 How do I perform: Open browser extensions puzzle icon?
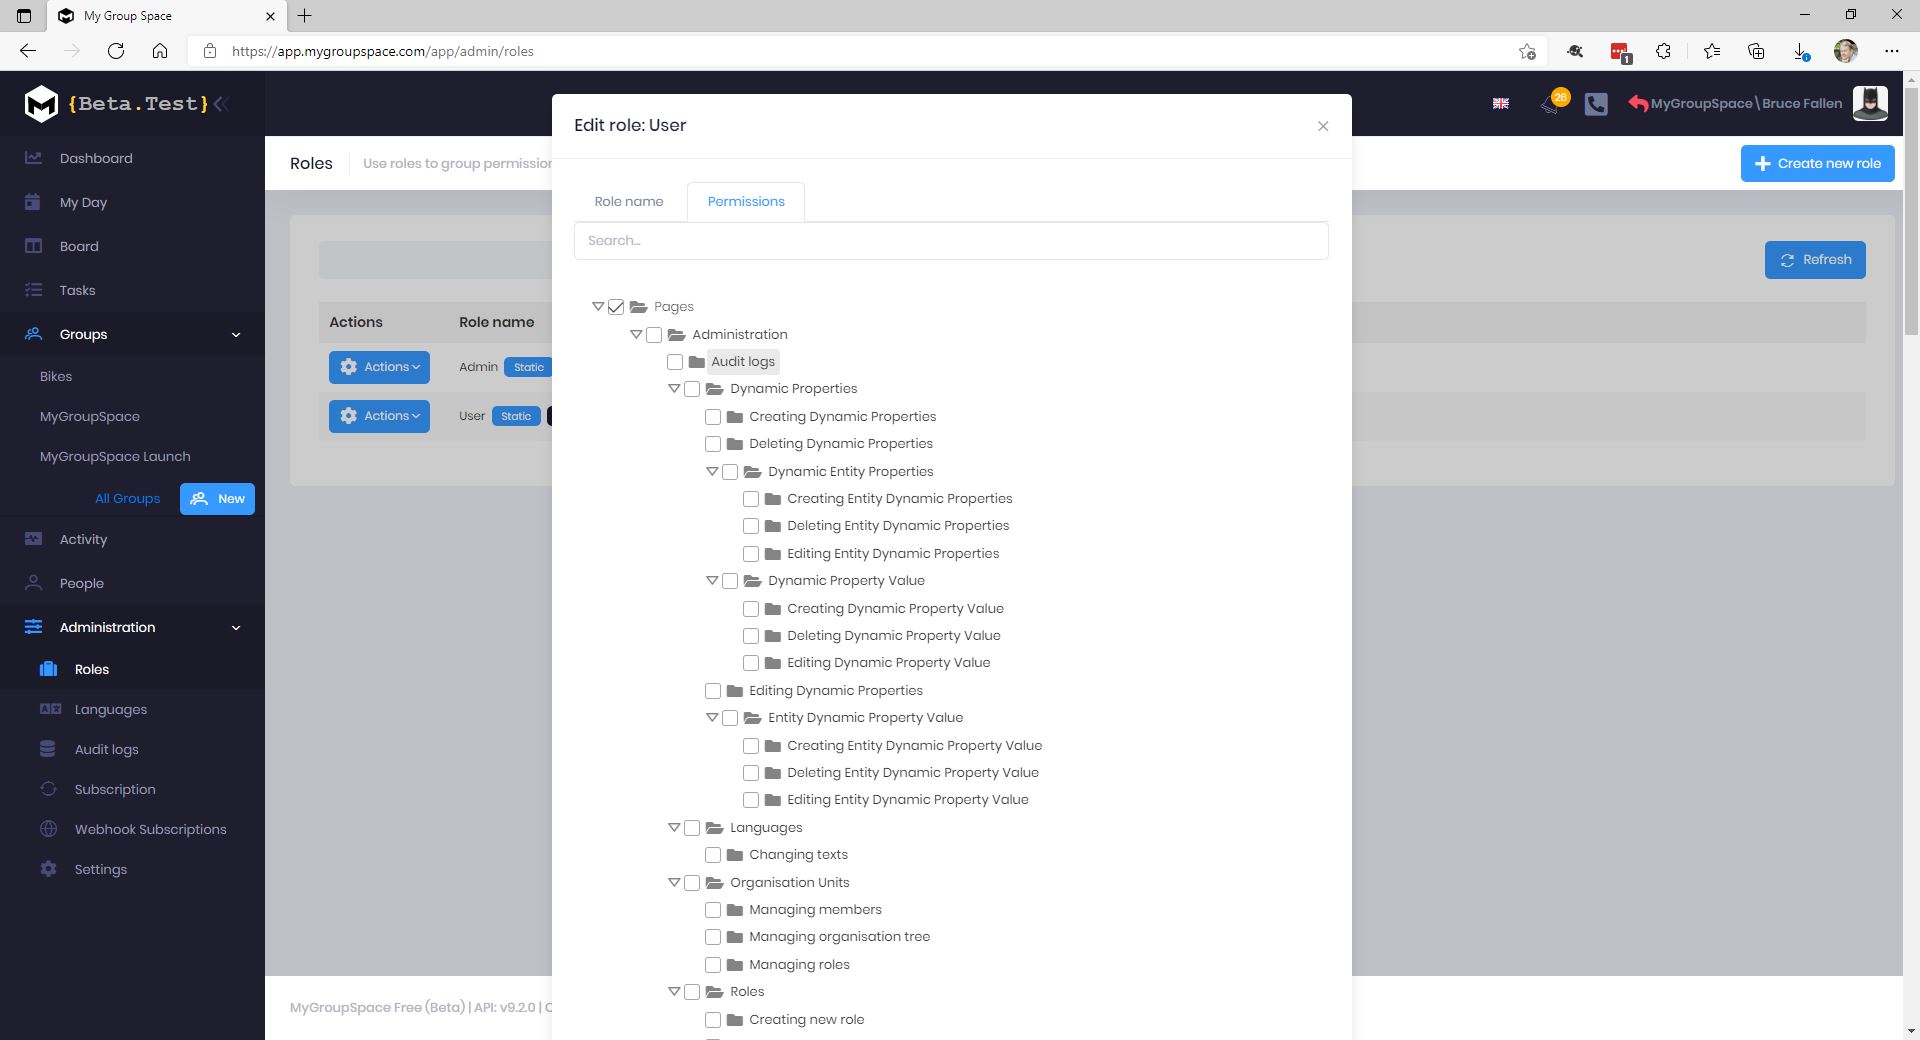pyautogui.click(x=1664, y=51)
